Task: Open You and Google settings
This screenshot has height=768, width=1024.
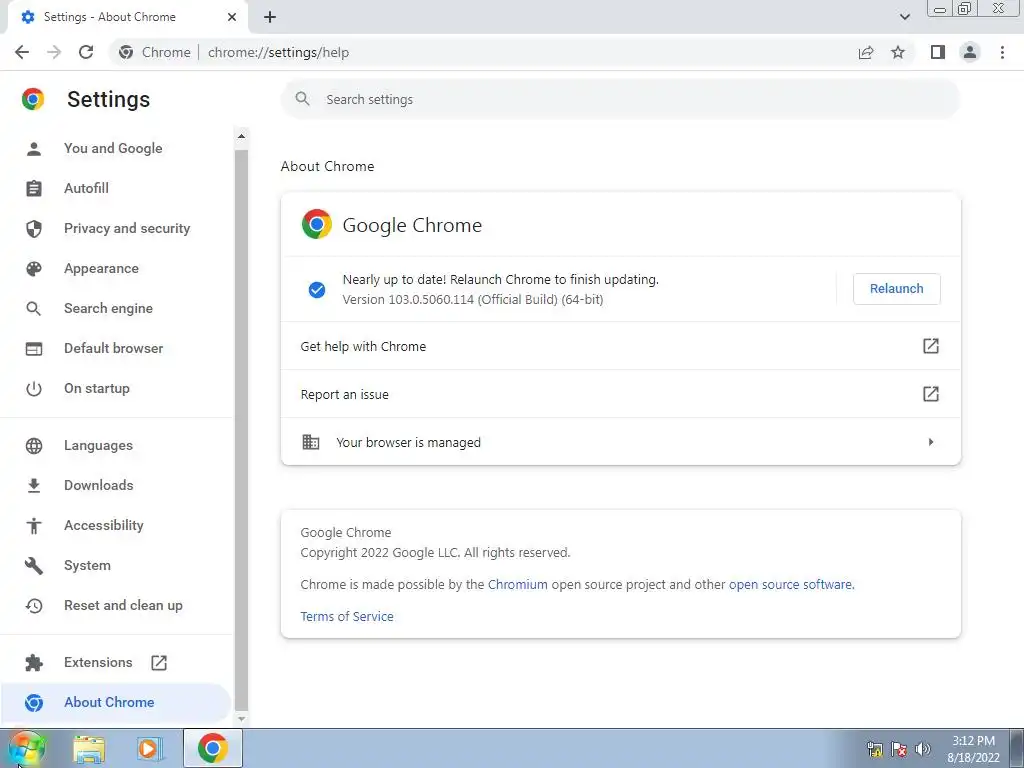Action: coord(113,148)
